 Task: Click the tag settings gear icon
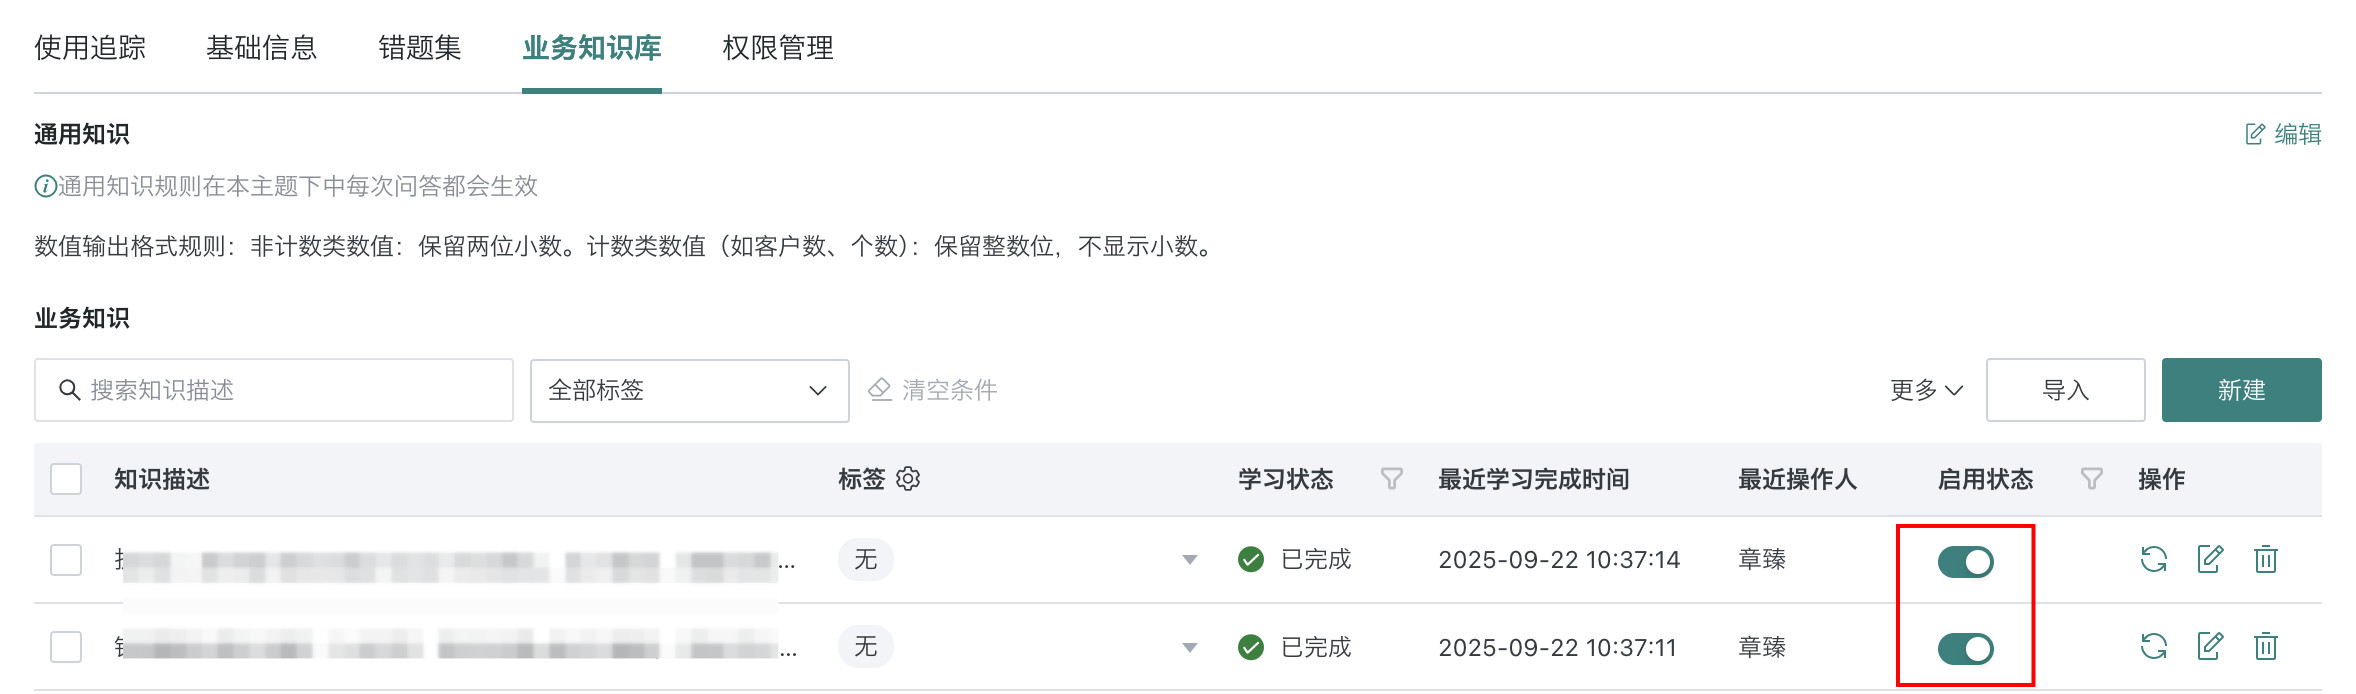coord(908,479)
